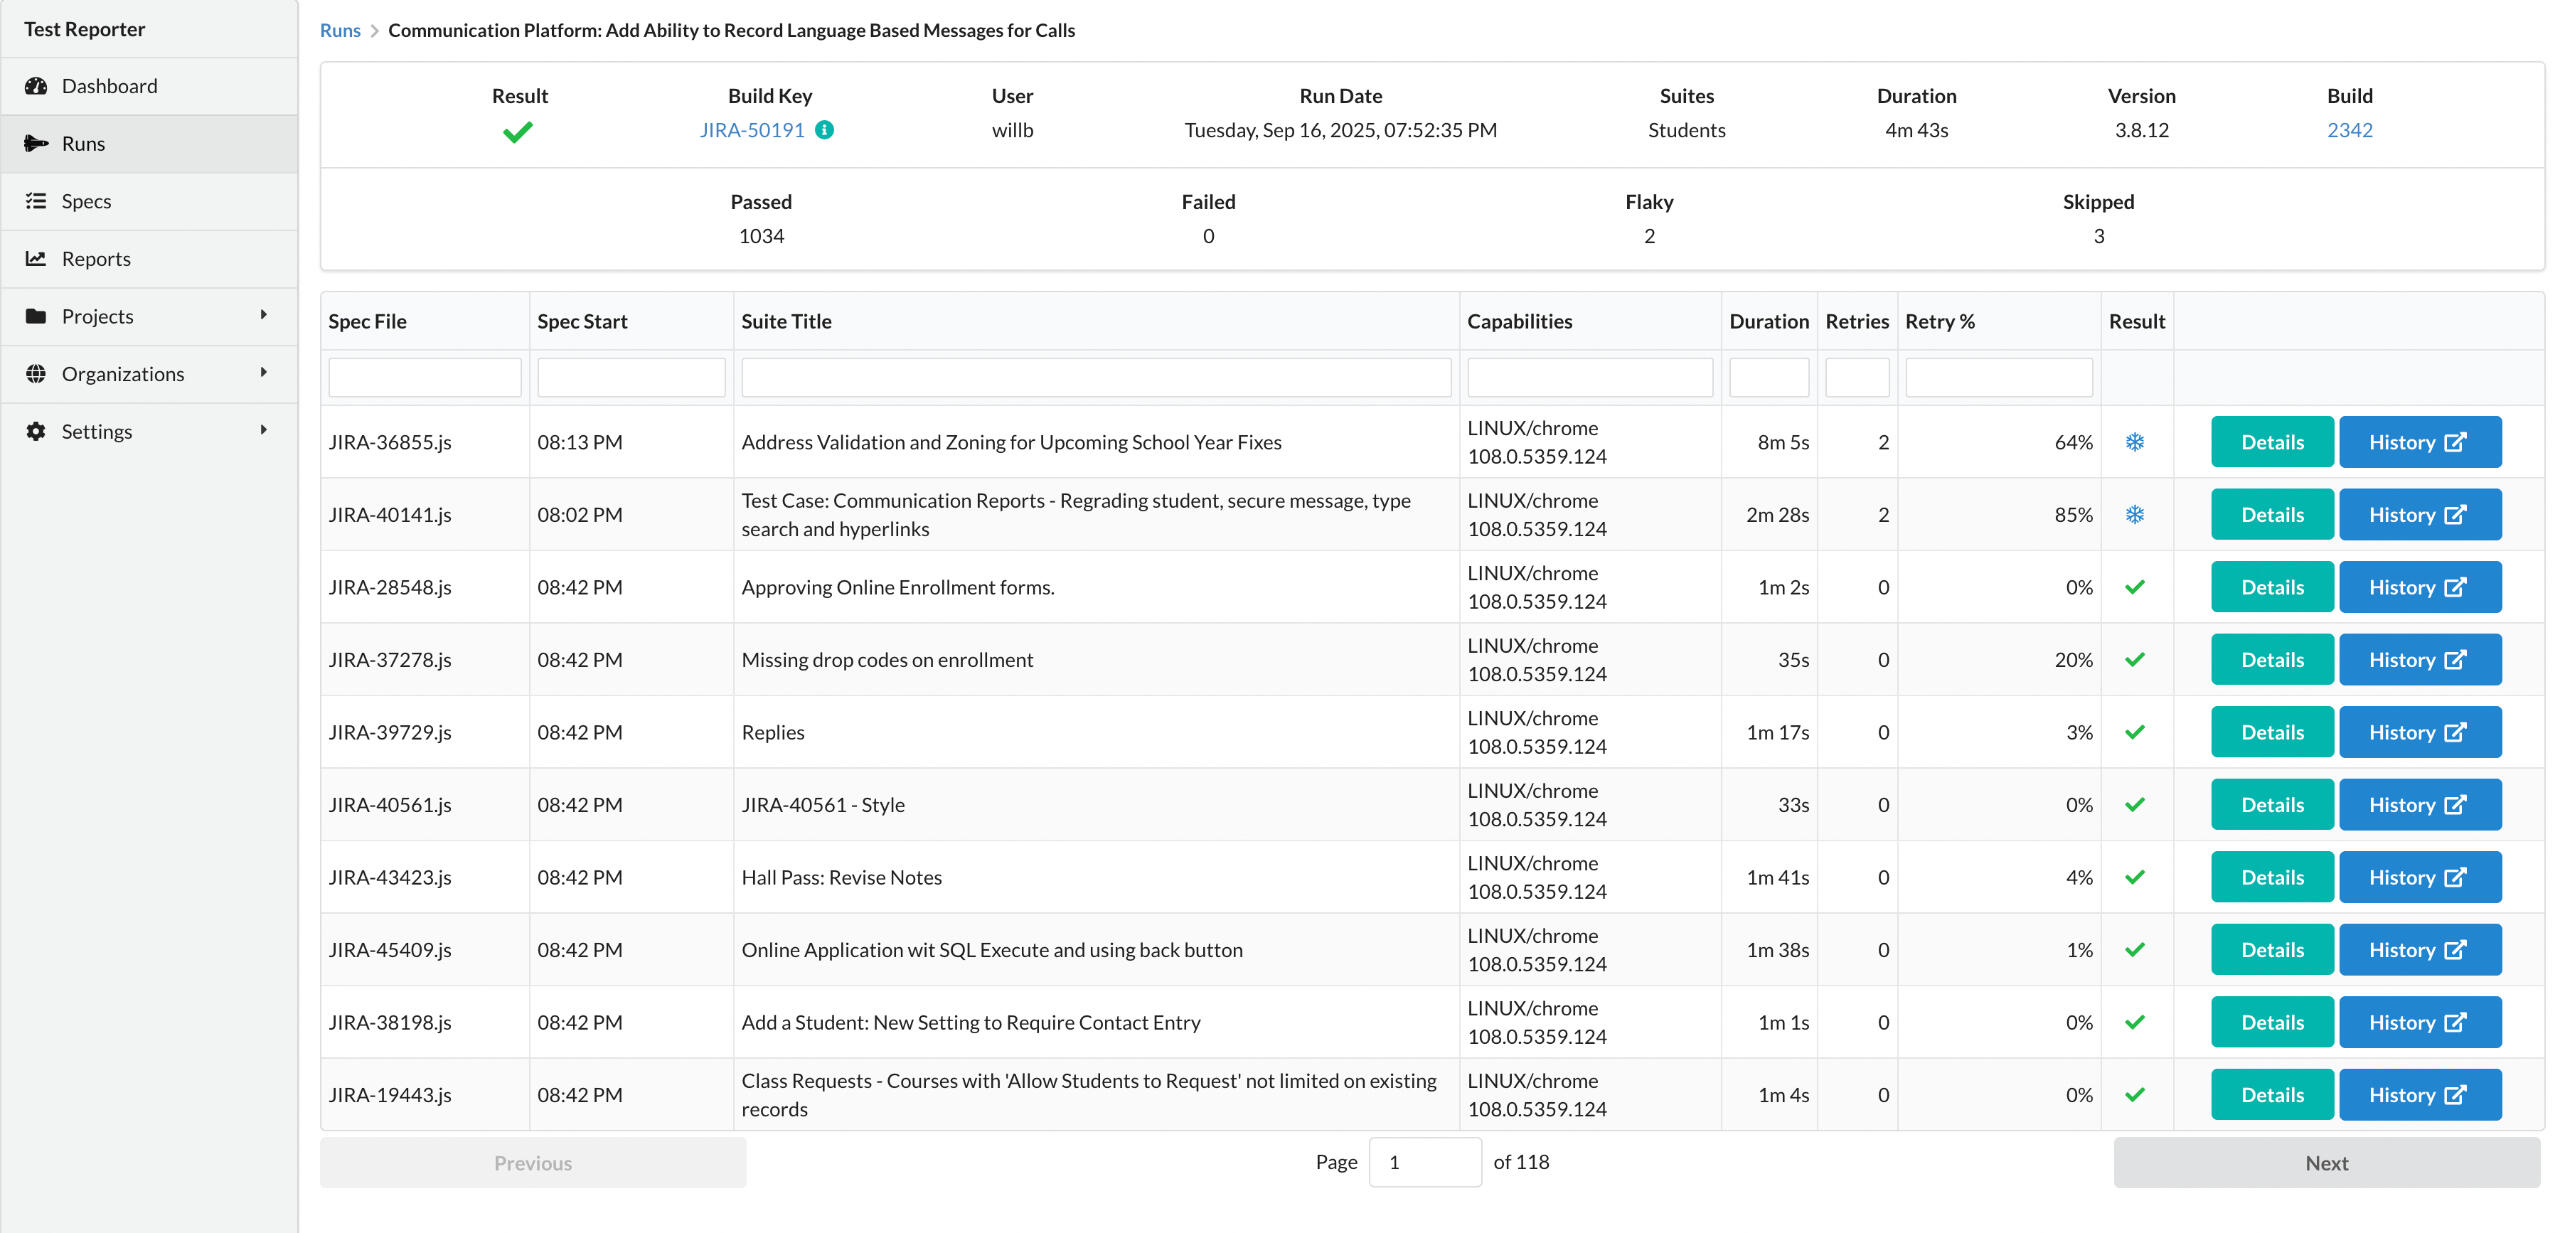Open build 2342 link
2560x1233 pixels.
click(2349, 130)
